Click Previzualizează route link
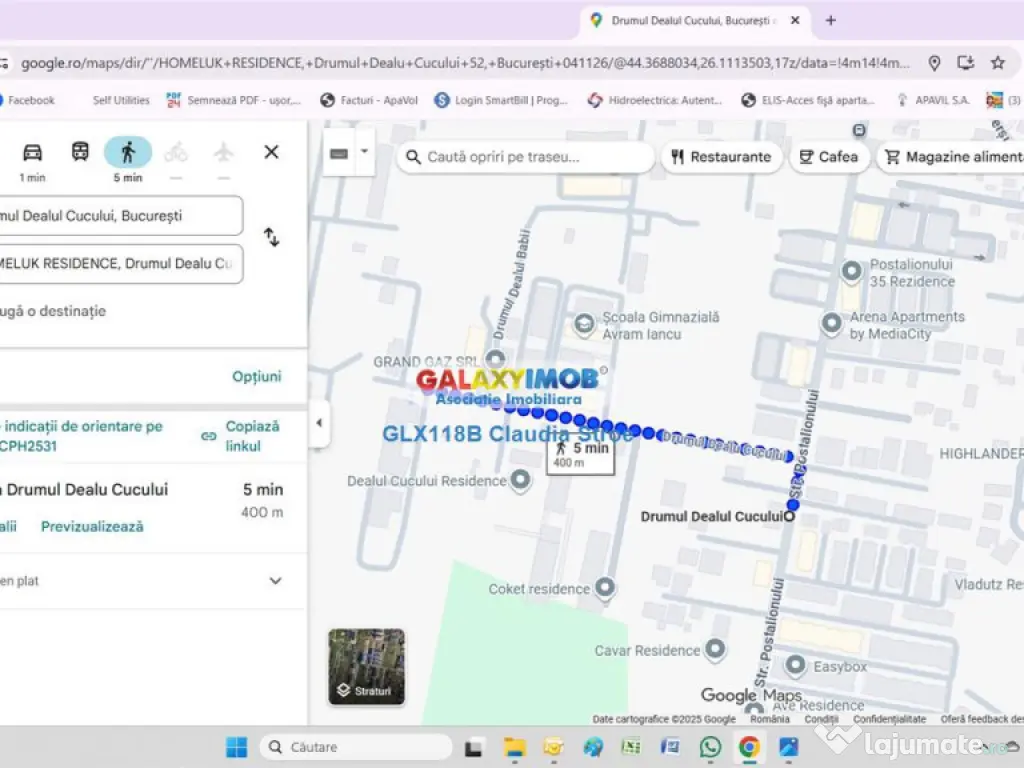 coord(92,526)
